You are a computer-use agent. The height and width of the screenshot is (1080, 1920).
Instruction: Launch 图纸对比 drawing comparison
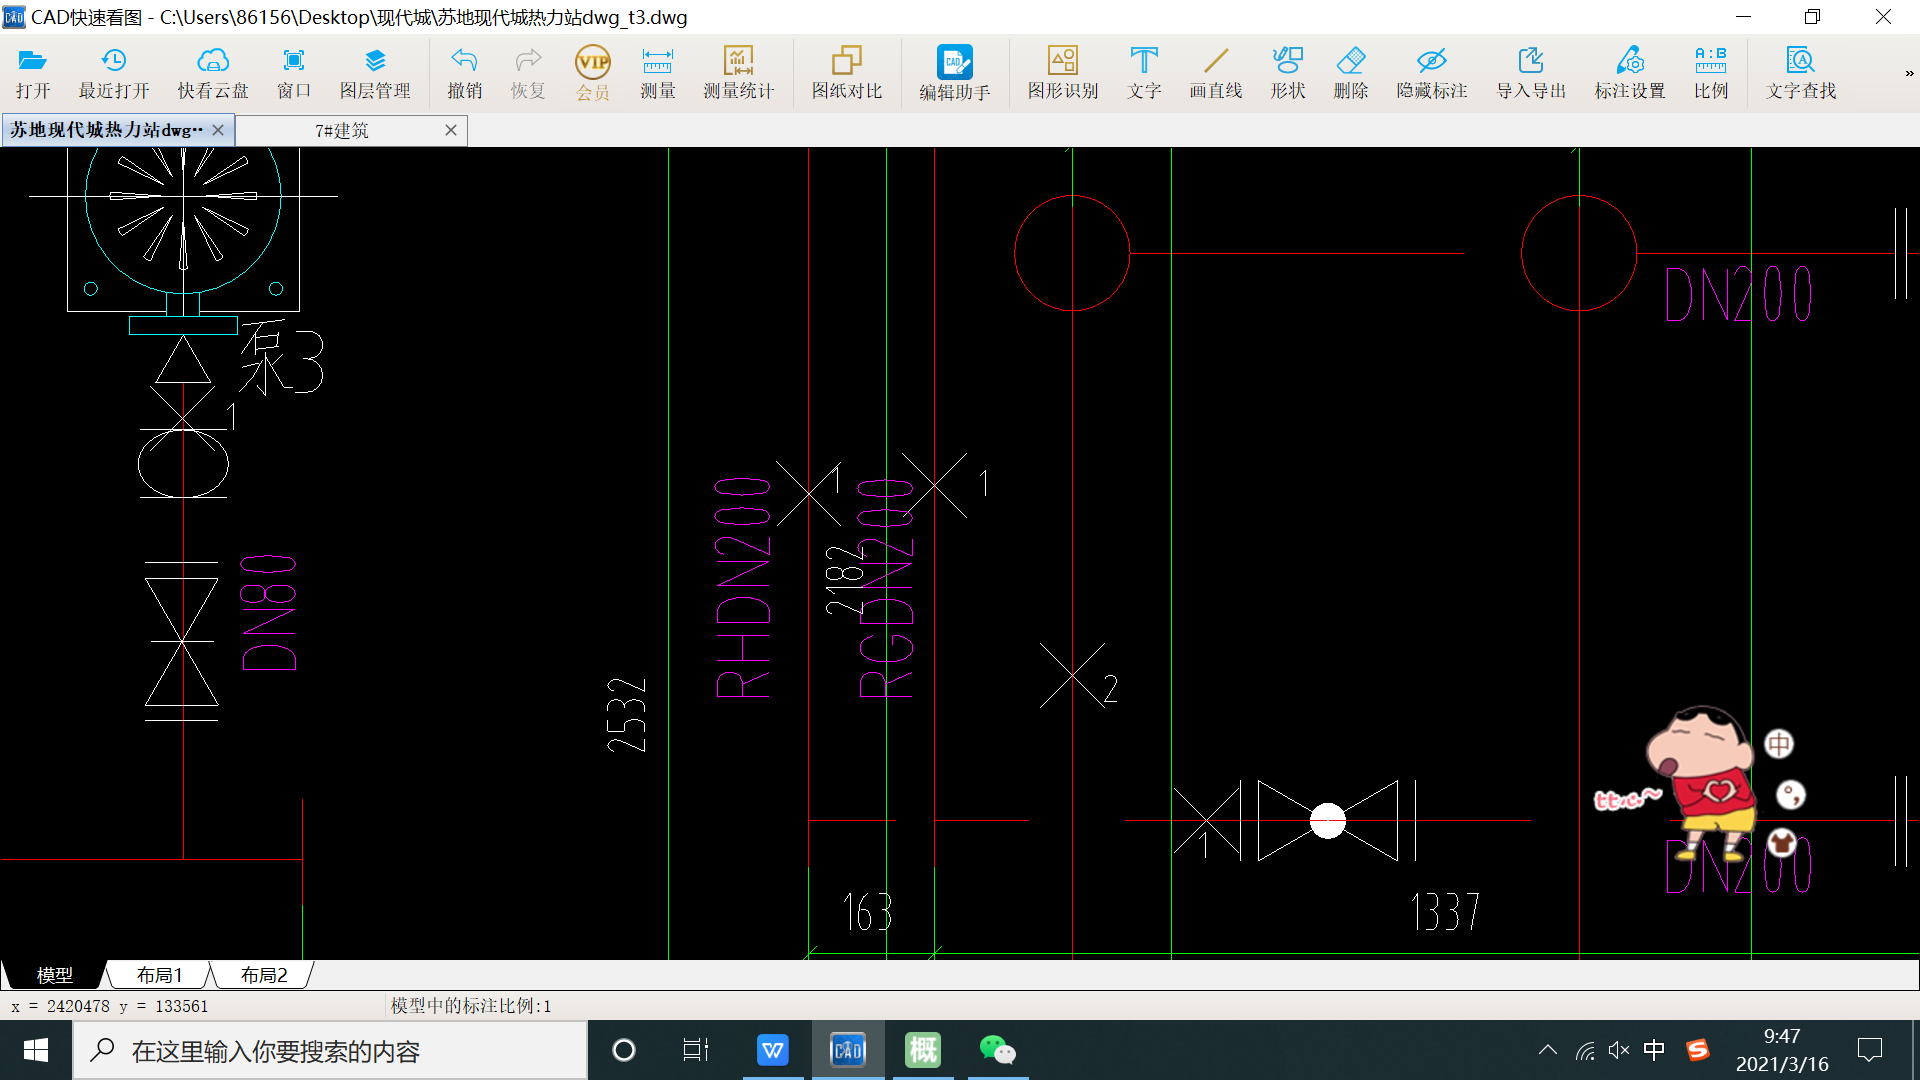pyautogui.click(x=847, y=74)
